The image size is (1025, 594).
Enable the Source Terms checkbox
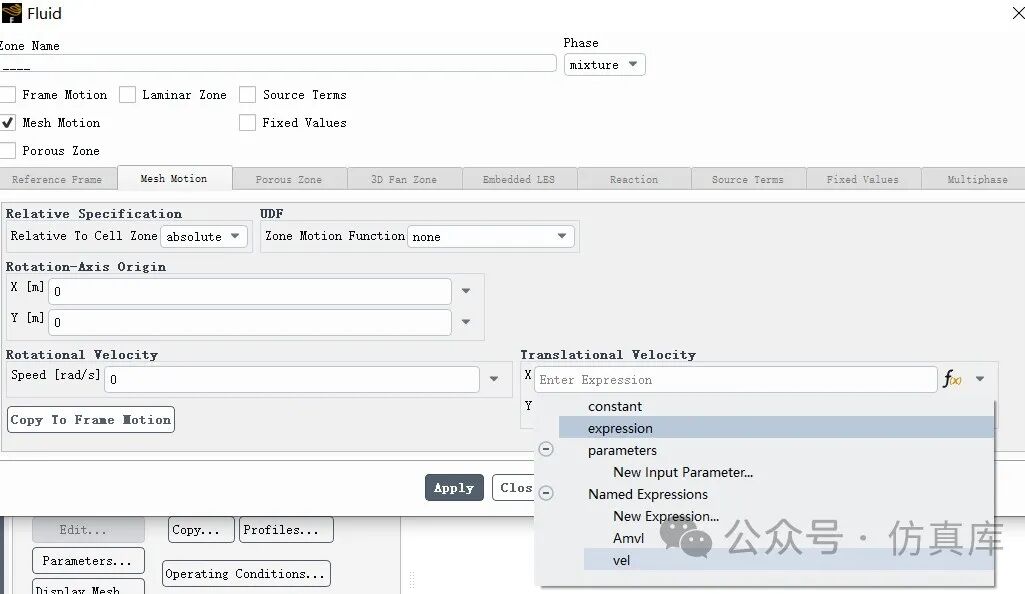pos(247,95)
